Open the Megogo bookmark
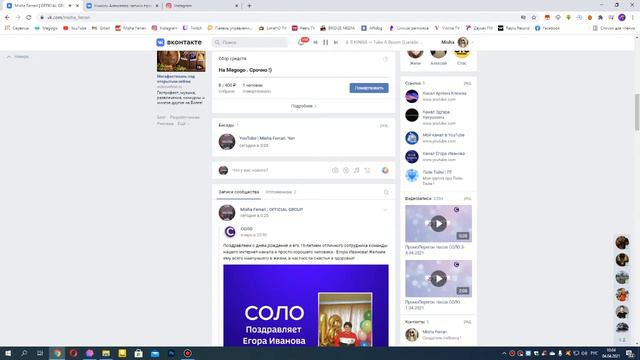Viewport: 640px width, 360px height. 46,28
